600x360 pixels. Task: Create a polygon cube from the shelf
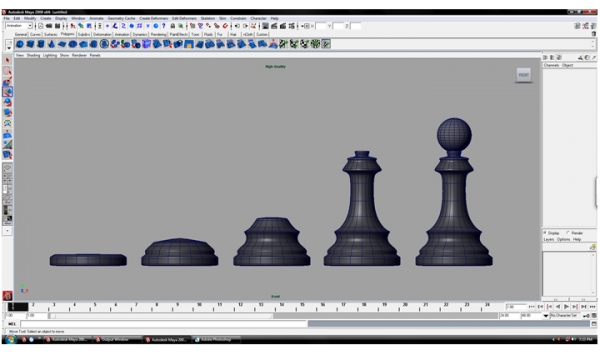(30, 44)
